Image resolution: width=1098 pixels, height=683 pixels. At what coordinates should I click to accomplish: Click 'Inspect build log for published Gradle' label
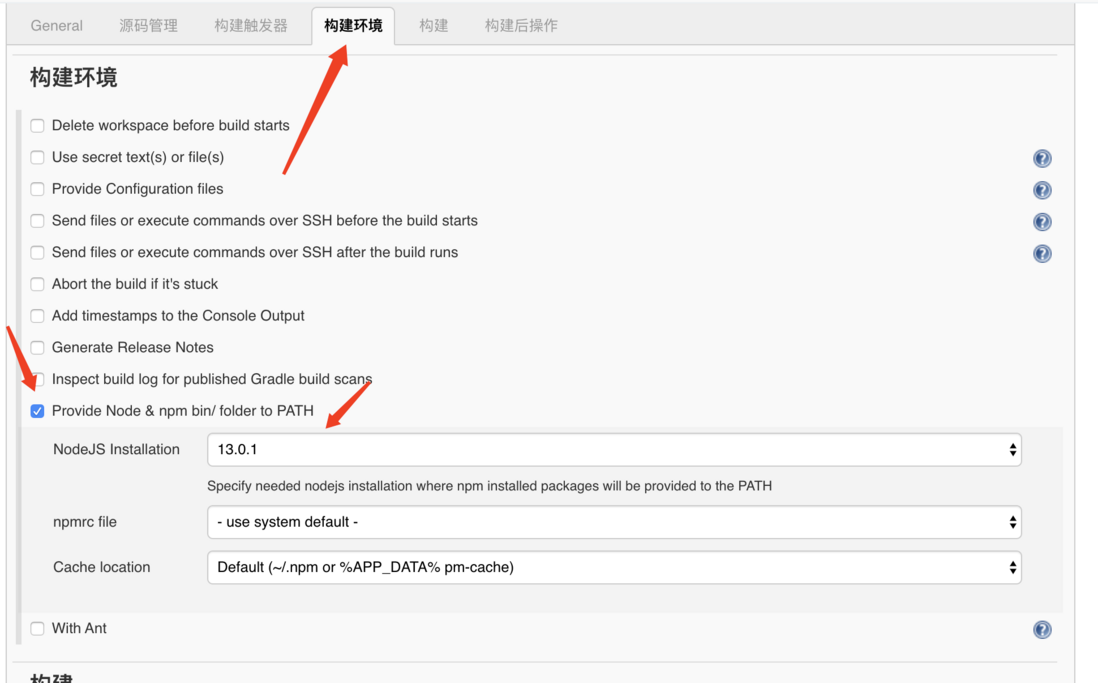211,380
